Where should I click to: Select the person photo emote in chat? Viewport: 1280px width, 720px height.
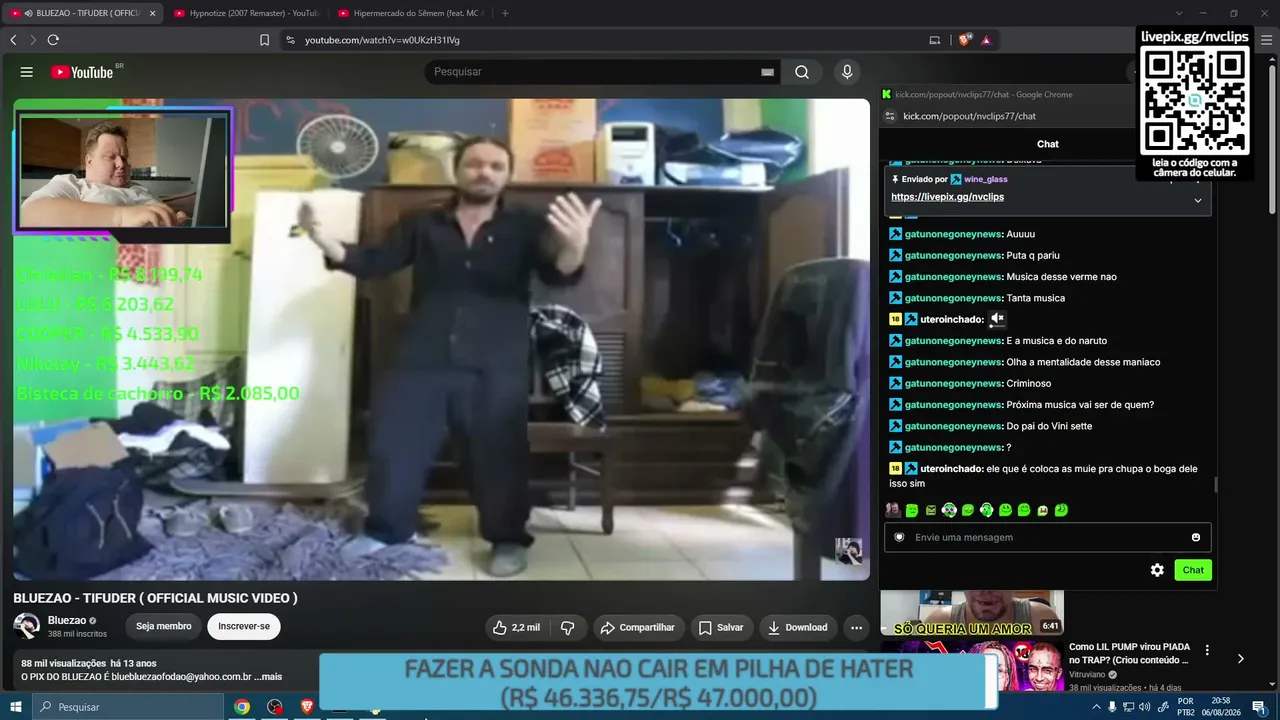point(893,510)
